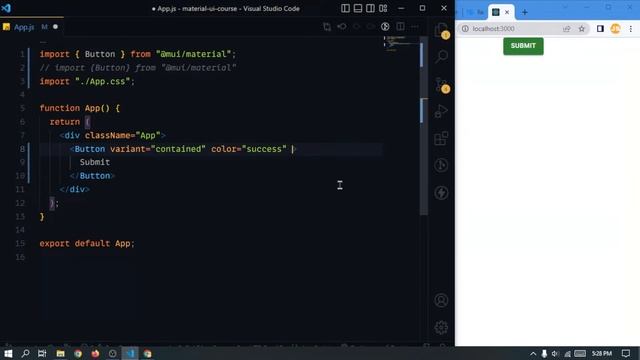
Task: Show hidden system tray icons
Action: pyautogui.click(x=533, y=353)
